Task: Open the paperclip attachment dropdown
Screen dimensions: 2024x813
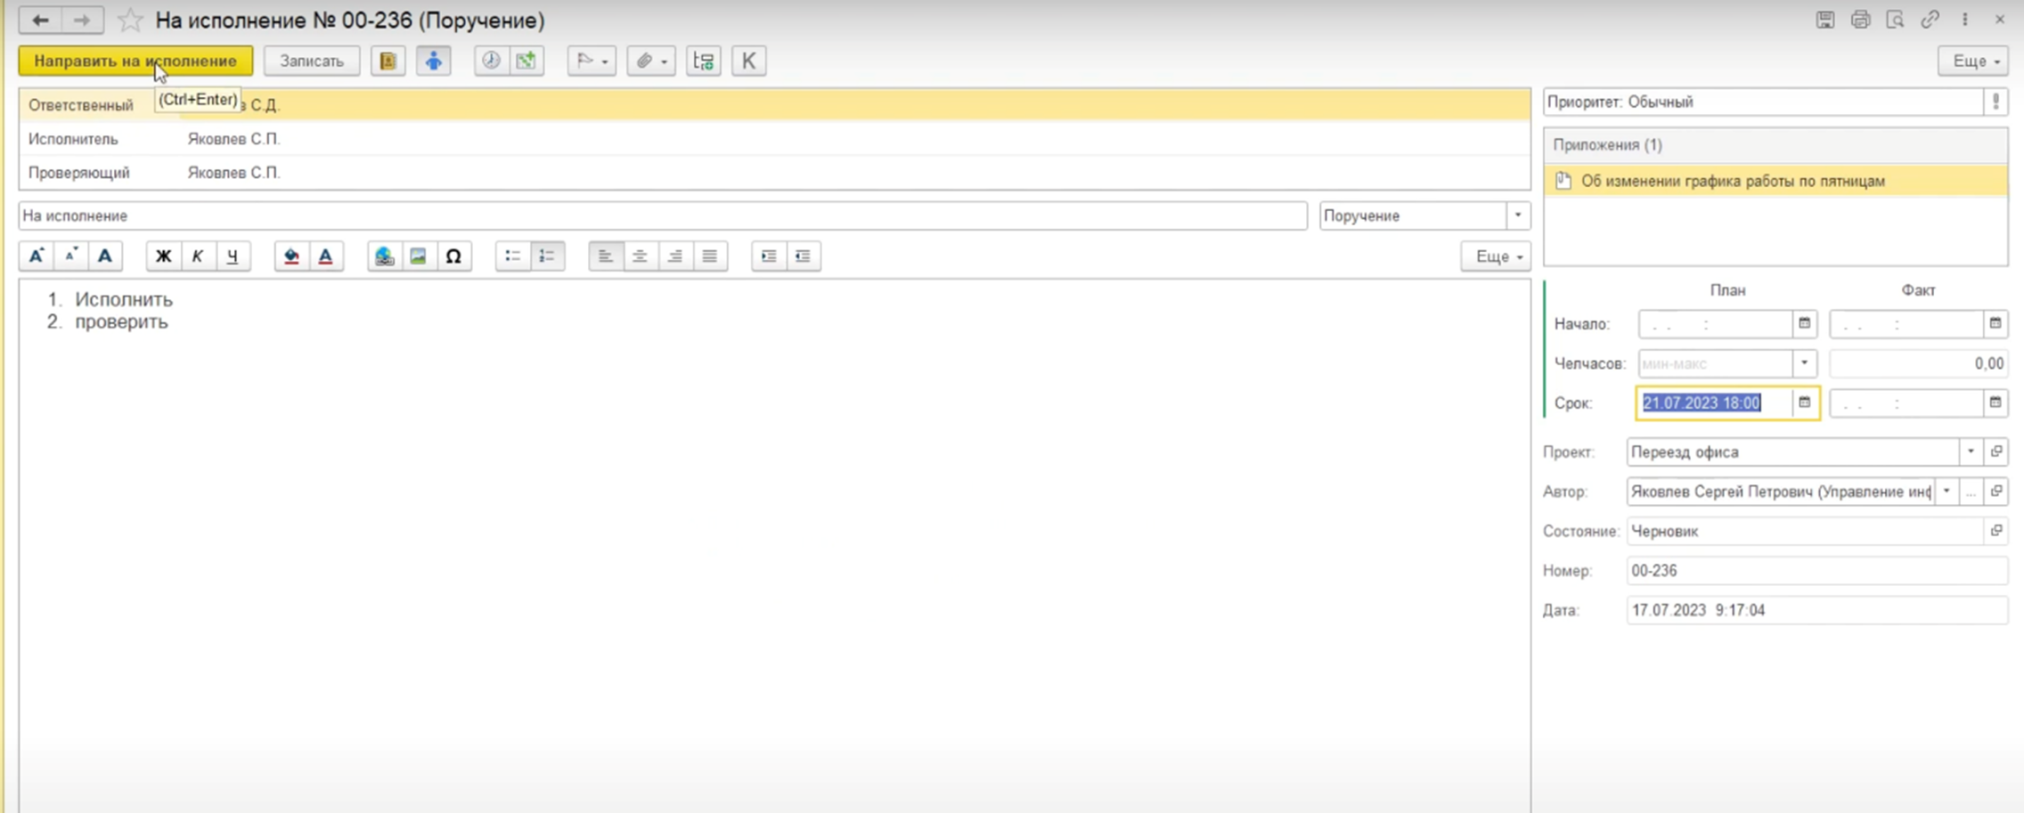Action: coord(651,61)
